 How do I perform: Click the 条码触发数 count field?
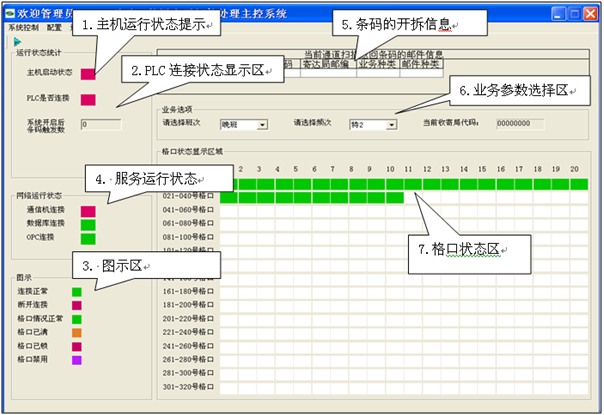[101, 124]
